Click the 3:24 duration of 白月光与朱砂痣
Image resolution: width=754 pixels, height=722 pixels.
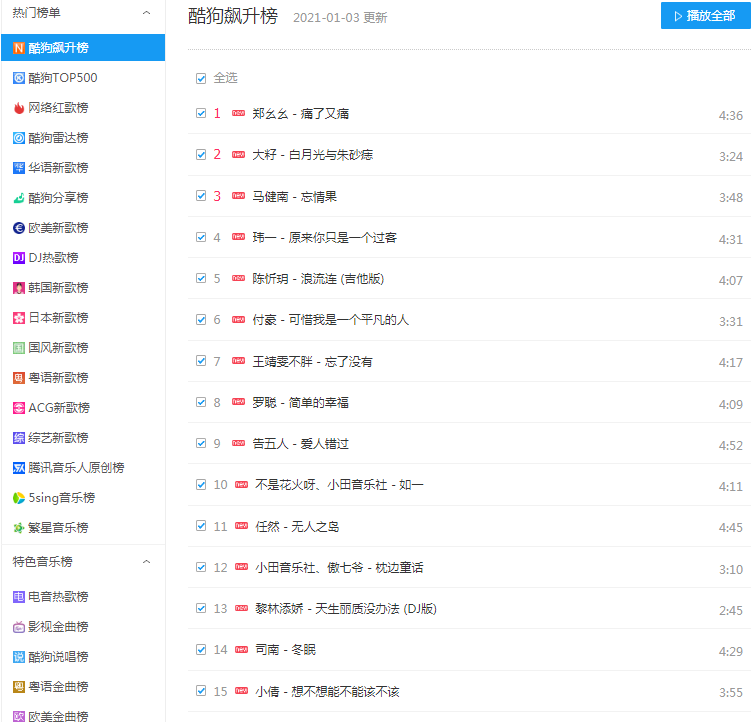click(730, 157)
